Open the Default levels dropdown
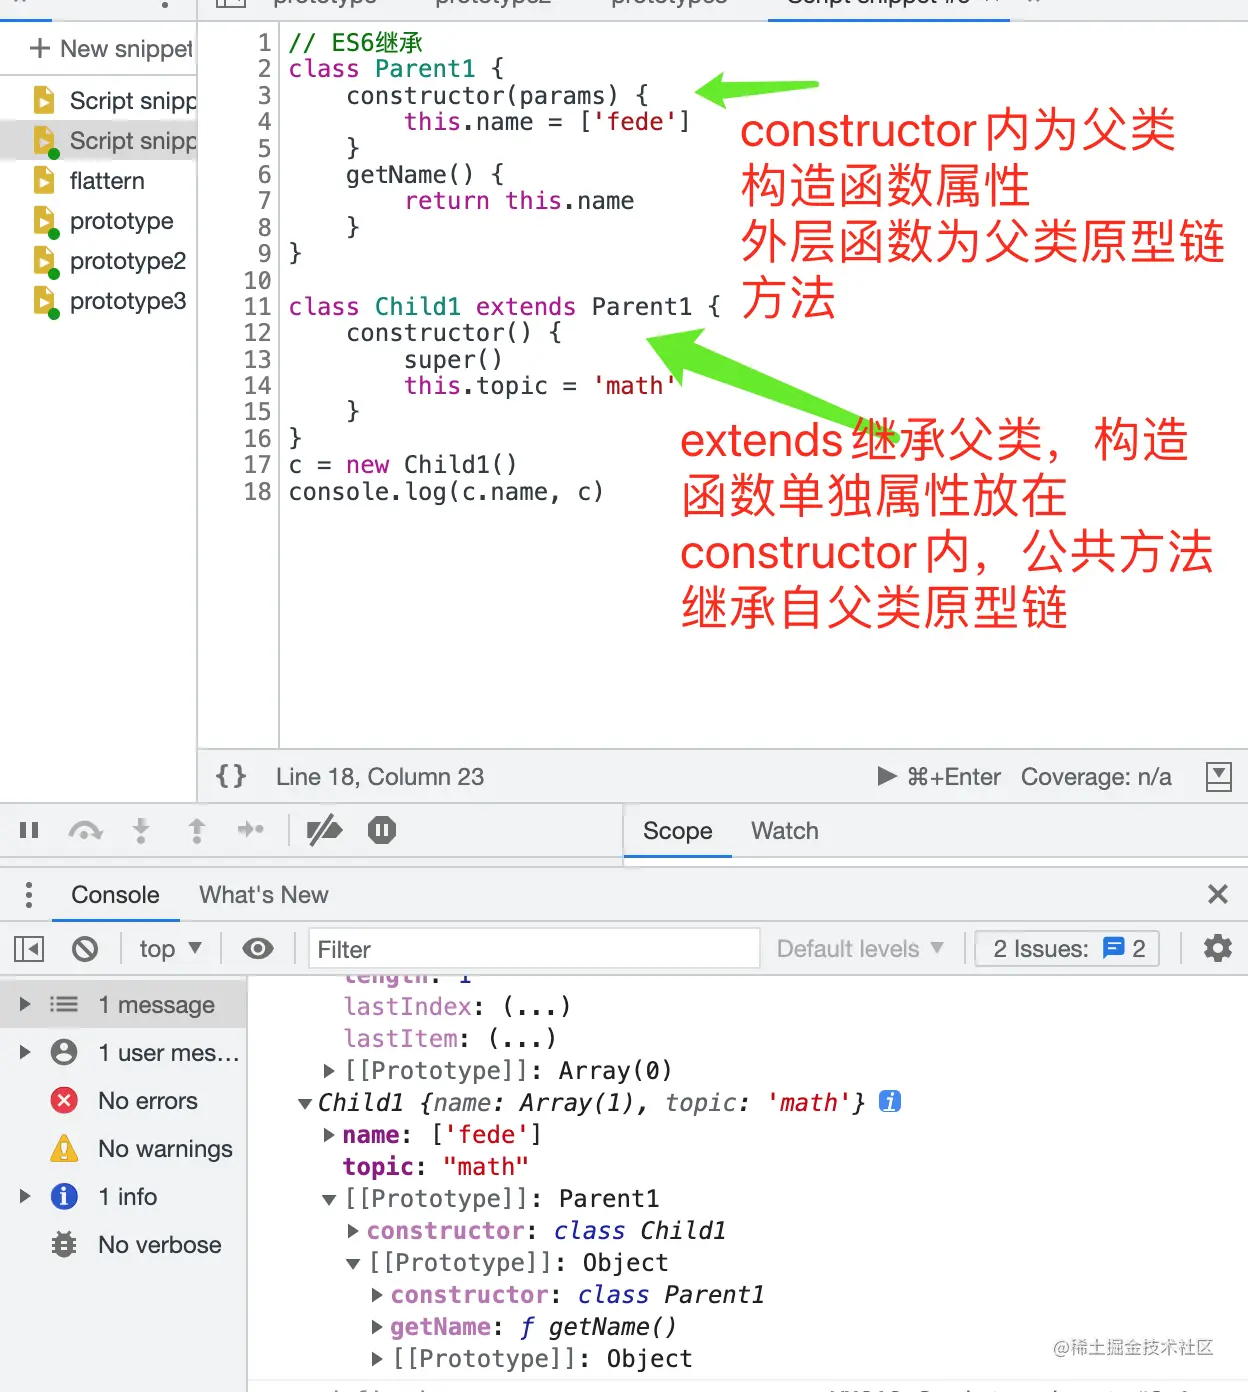Screen dimensions: 1248x1392 point(860,949)
